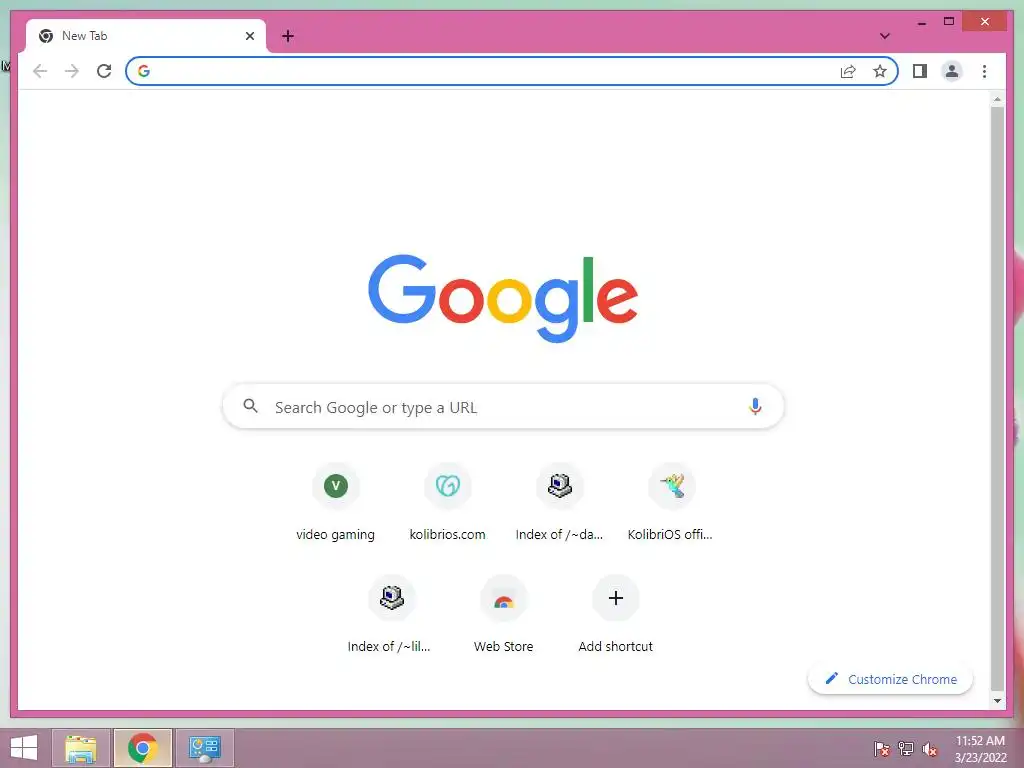
Task: Open the KolibriOS offi... shortcut
Action: point(671,503)
